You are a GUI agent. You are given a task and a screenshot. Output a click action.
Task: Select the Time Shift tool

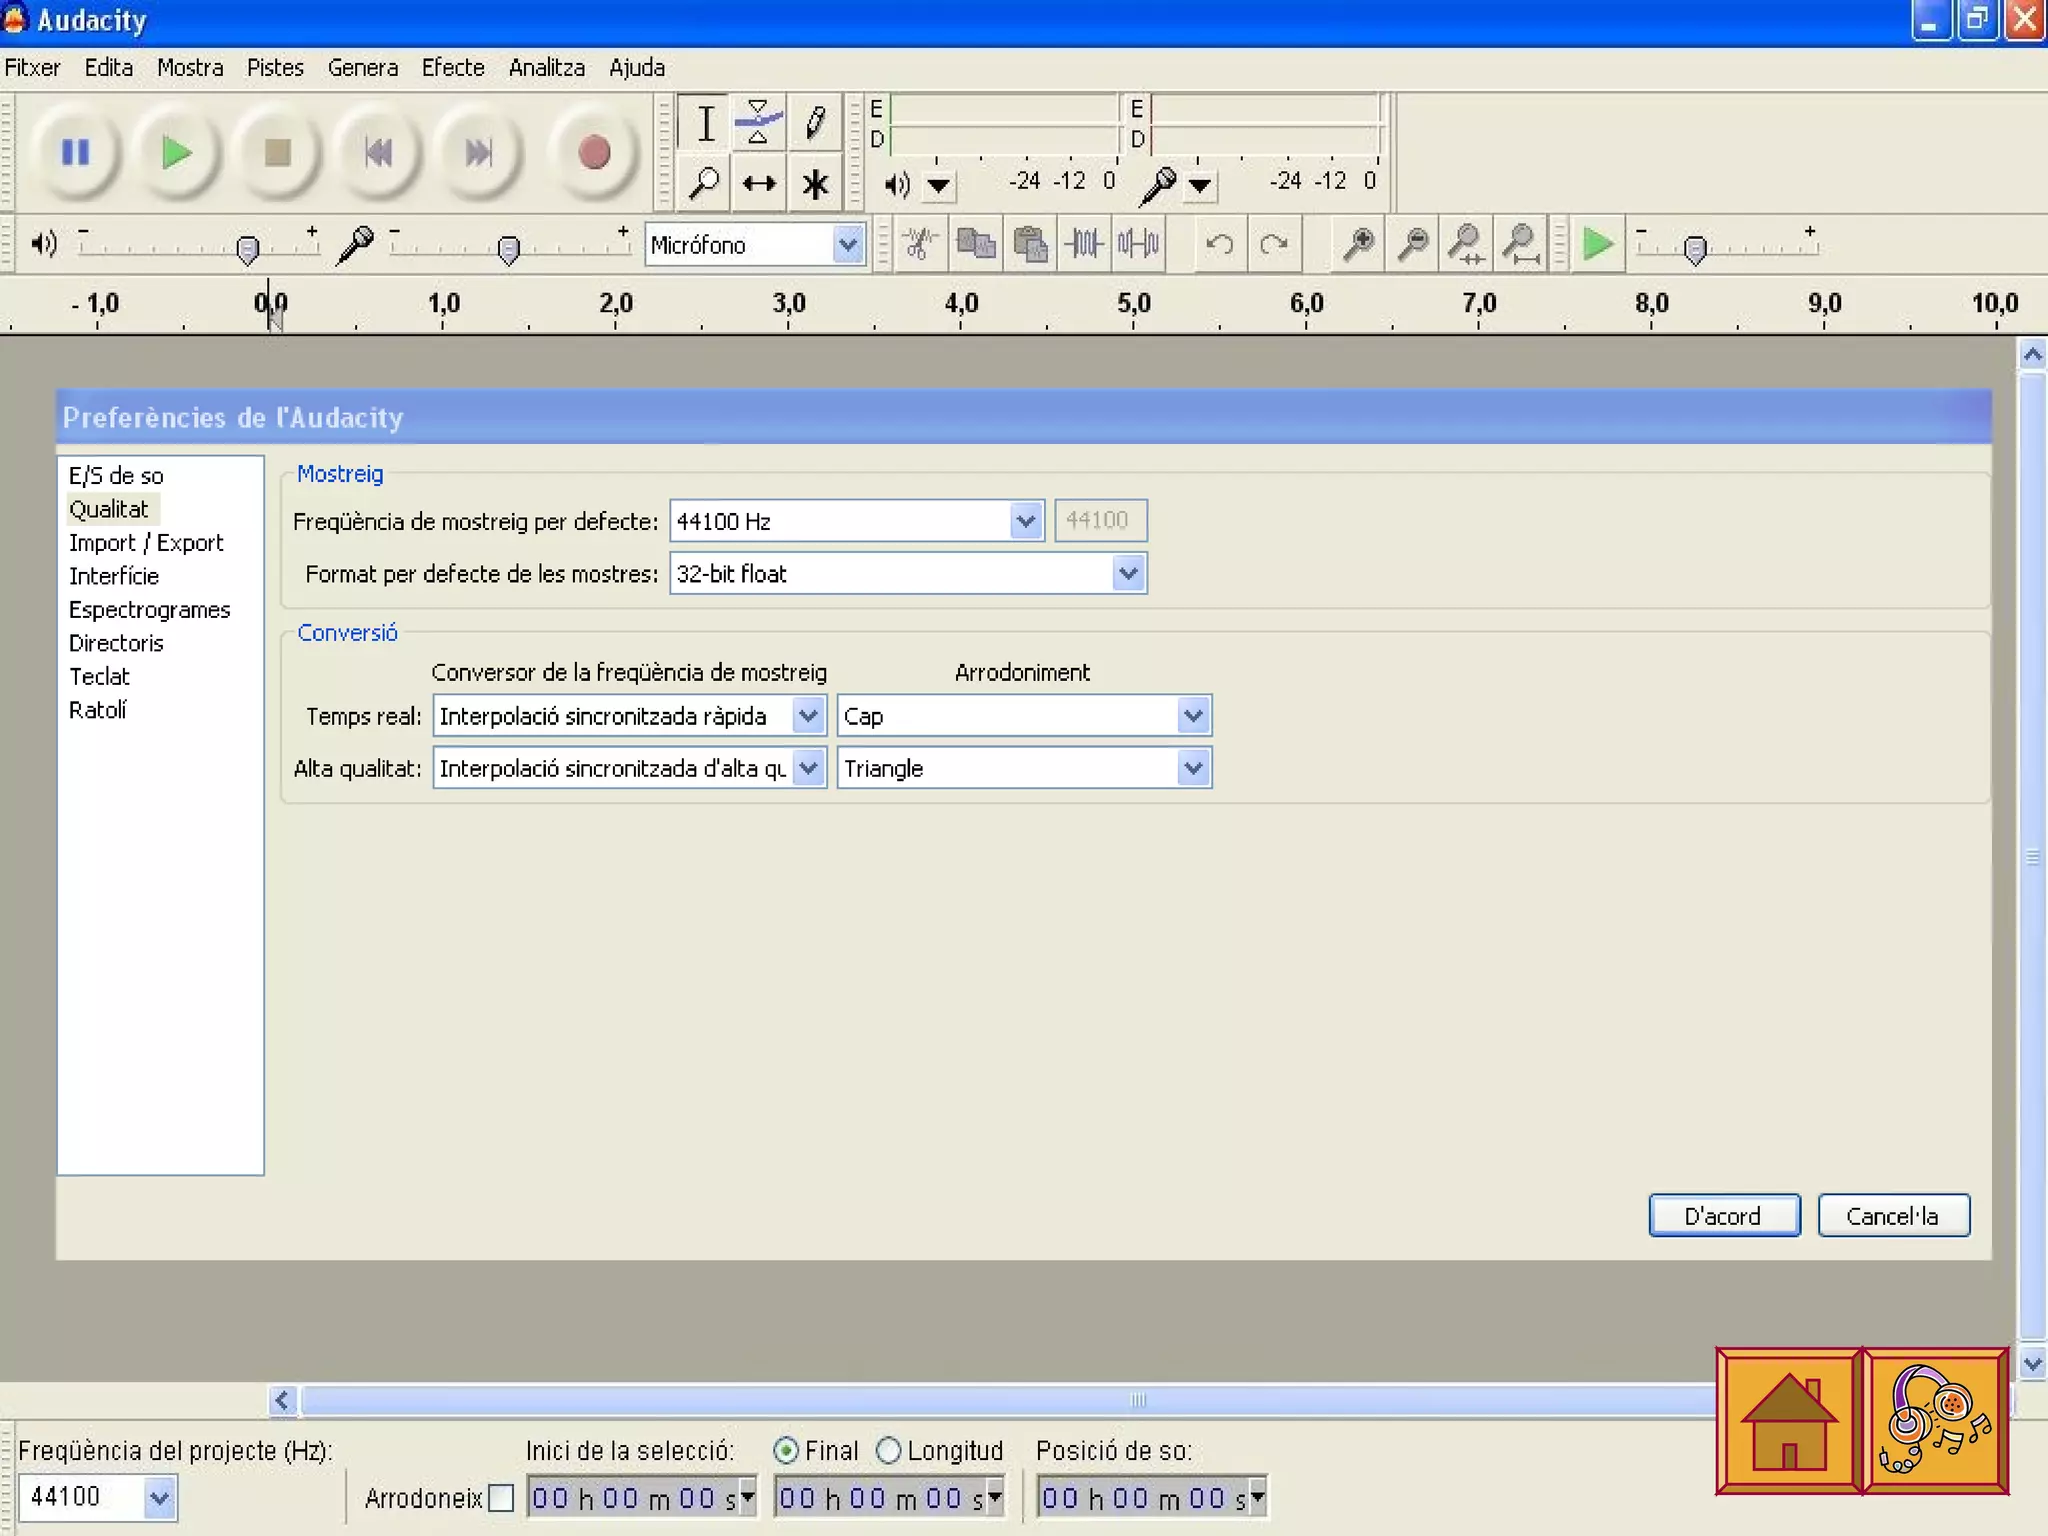(759, 184)
